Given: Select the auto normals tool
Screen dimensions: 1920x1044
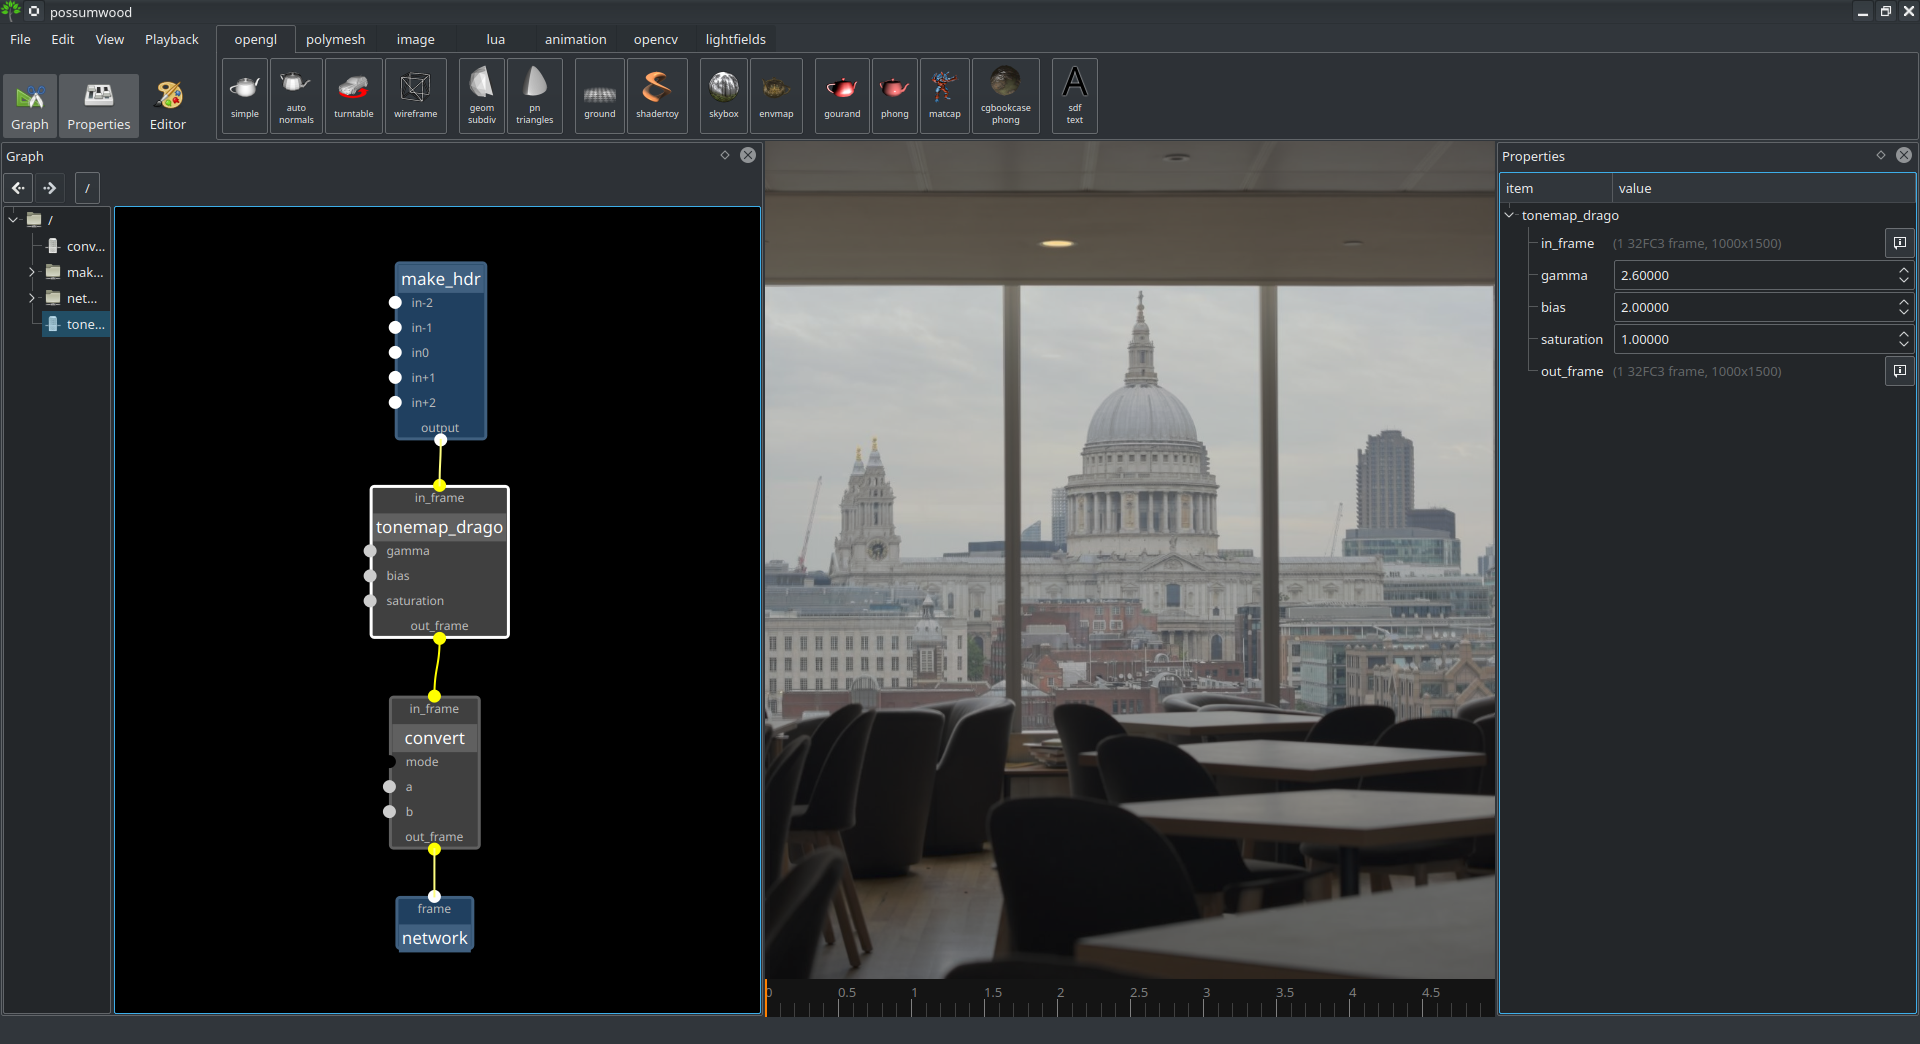Looking at the screenshot, I should [x=296, y=96].
